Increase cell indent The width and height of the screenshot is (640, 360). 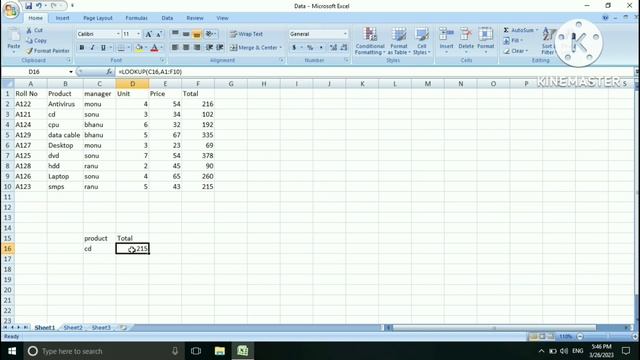[220, 47]
